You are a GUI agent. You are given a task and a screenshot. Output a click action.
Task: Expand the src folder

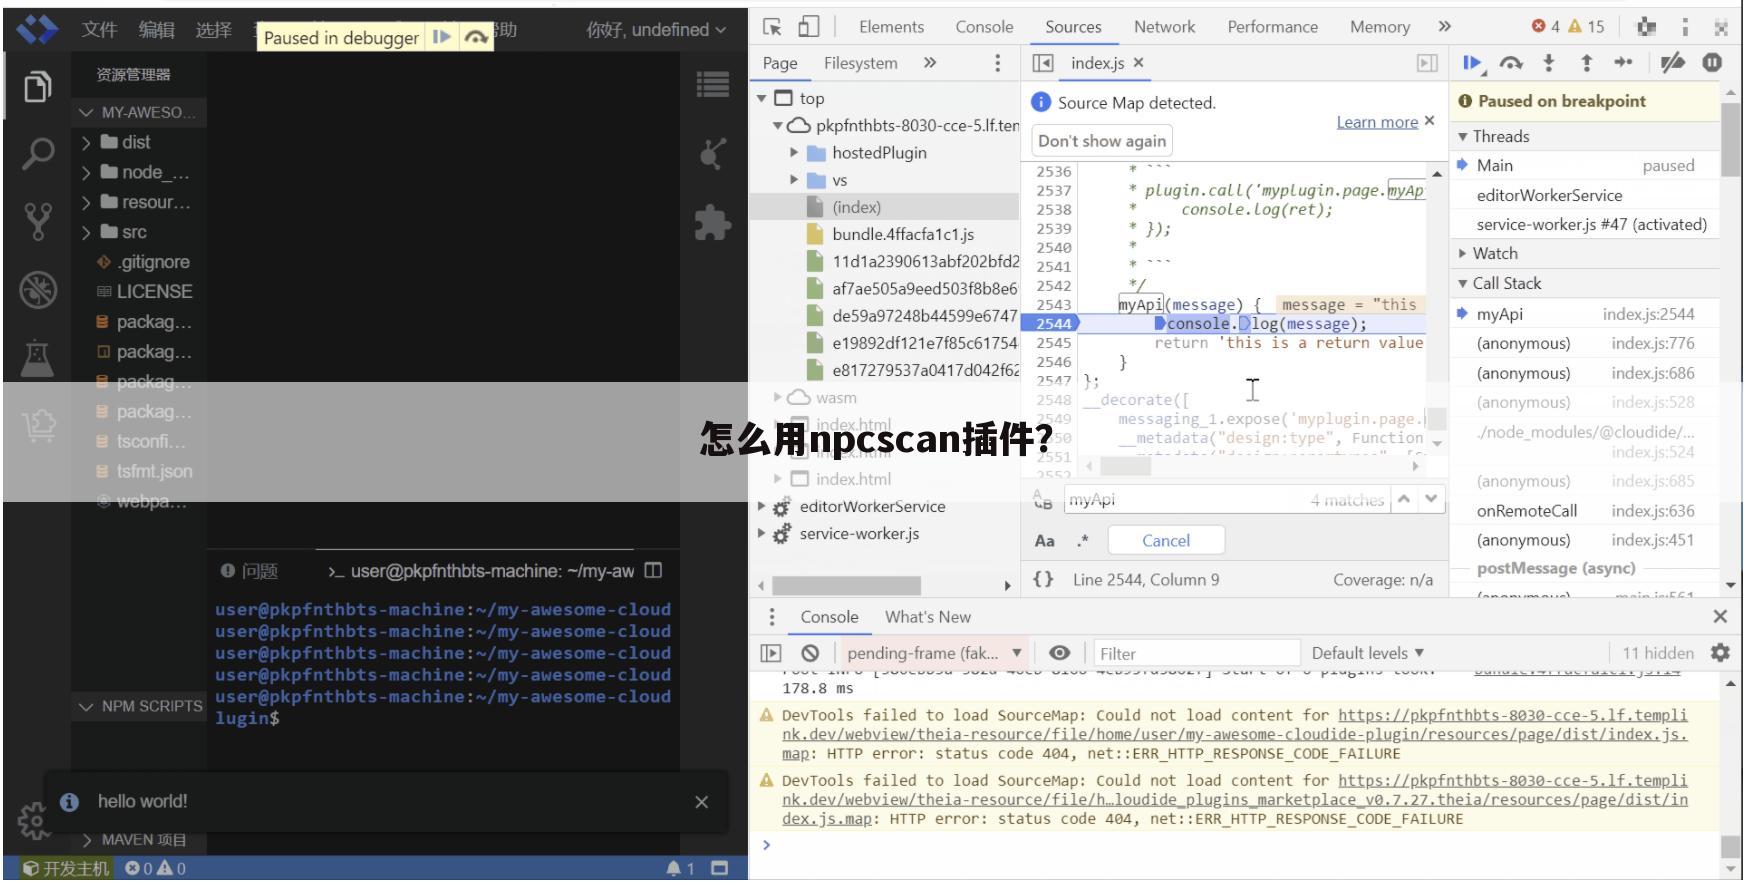86,232
